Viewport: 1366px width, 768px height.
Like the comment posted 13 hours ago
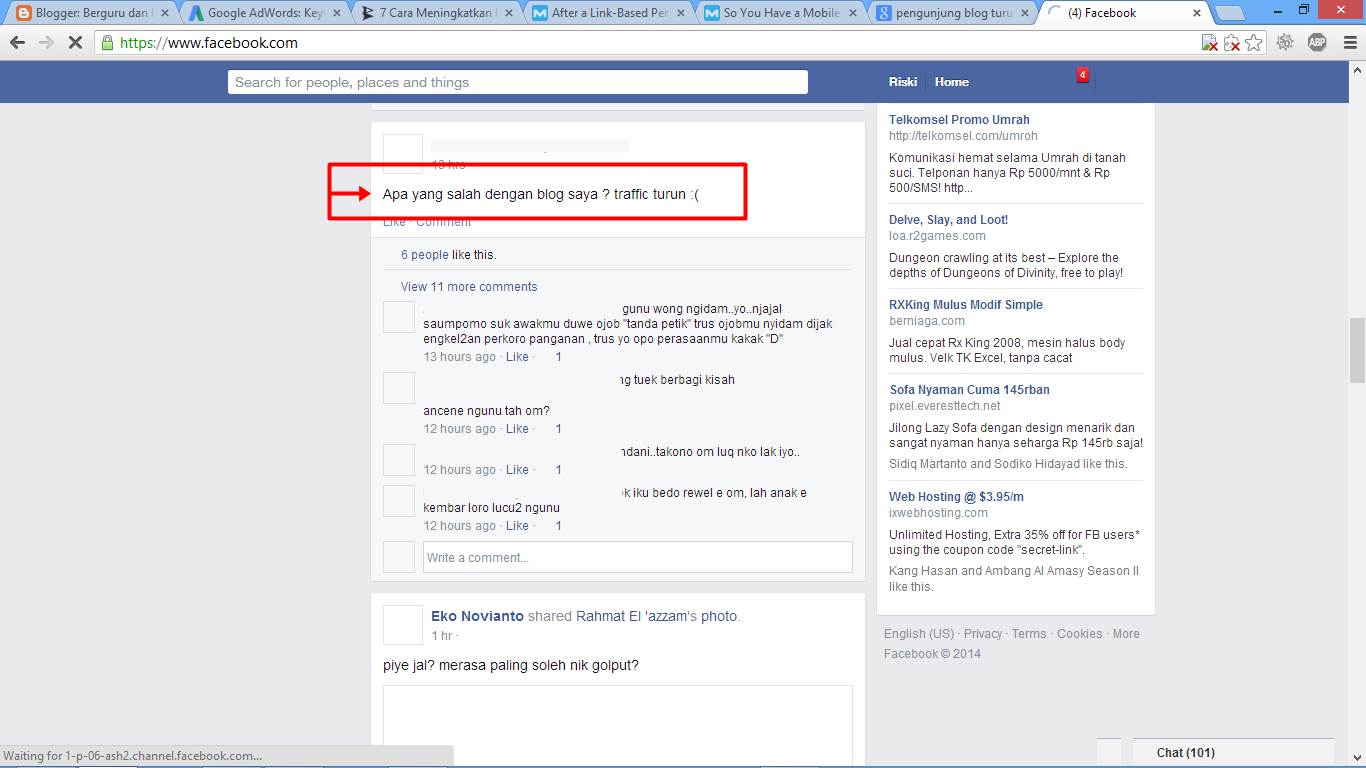coord(517,357)
